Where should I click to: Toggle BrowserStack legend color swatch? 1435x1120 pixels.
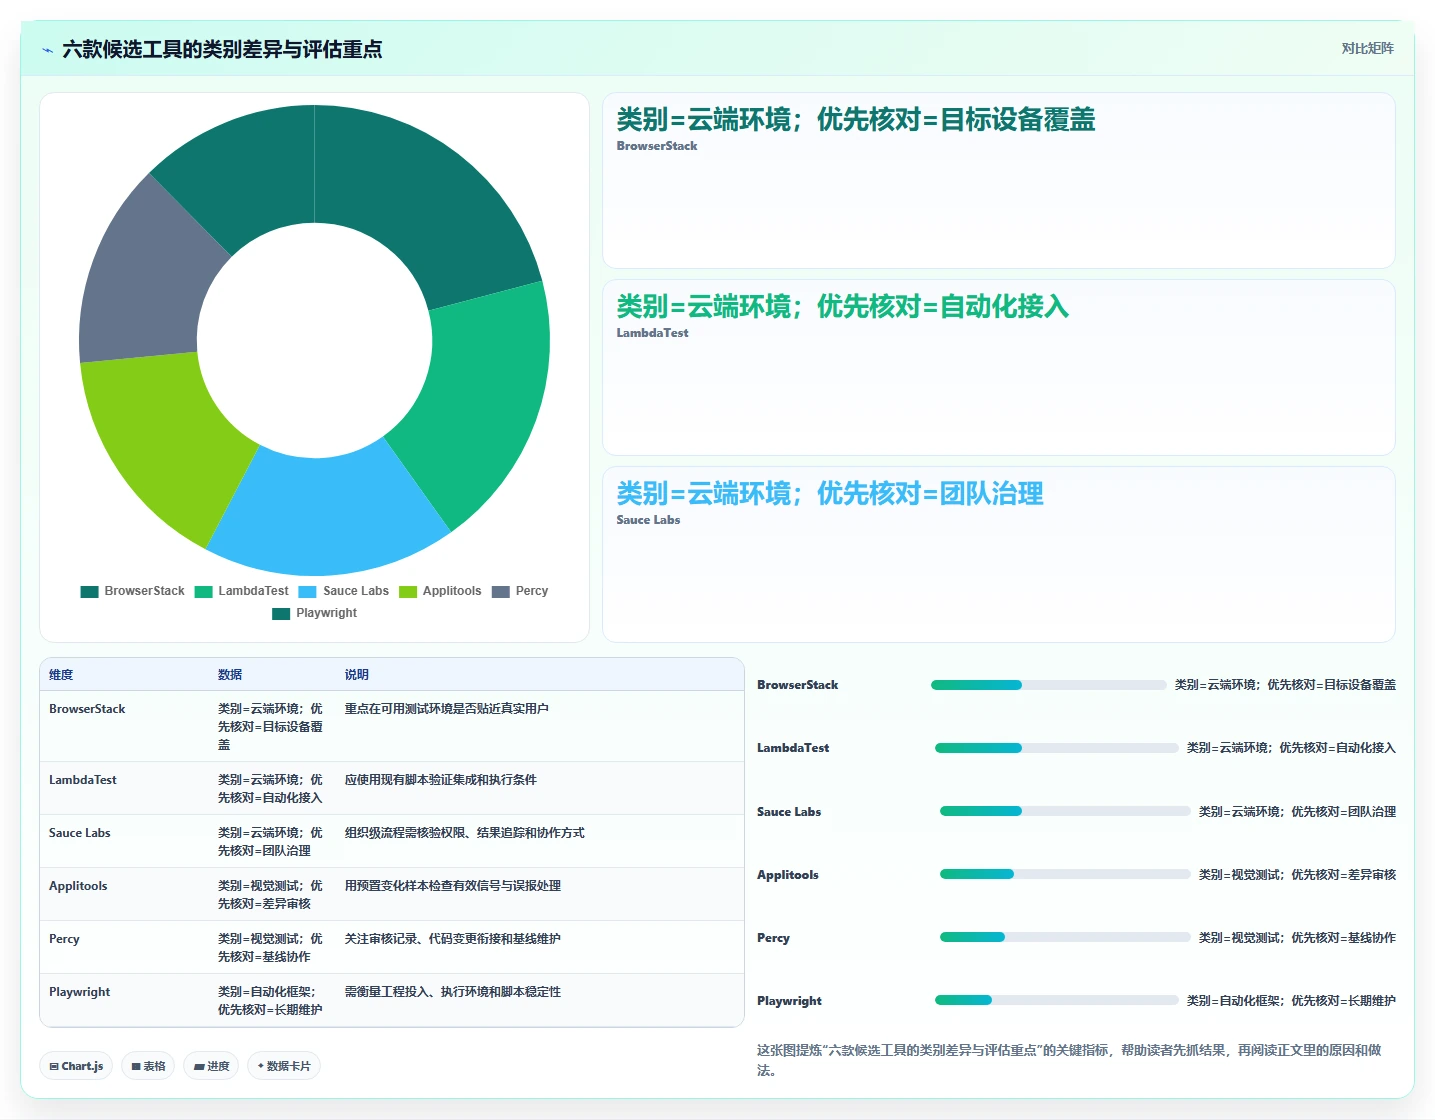89,591
